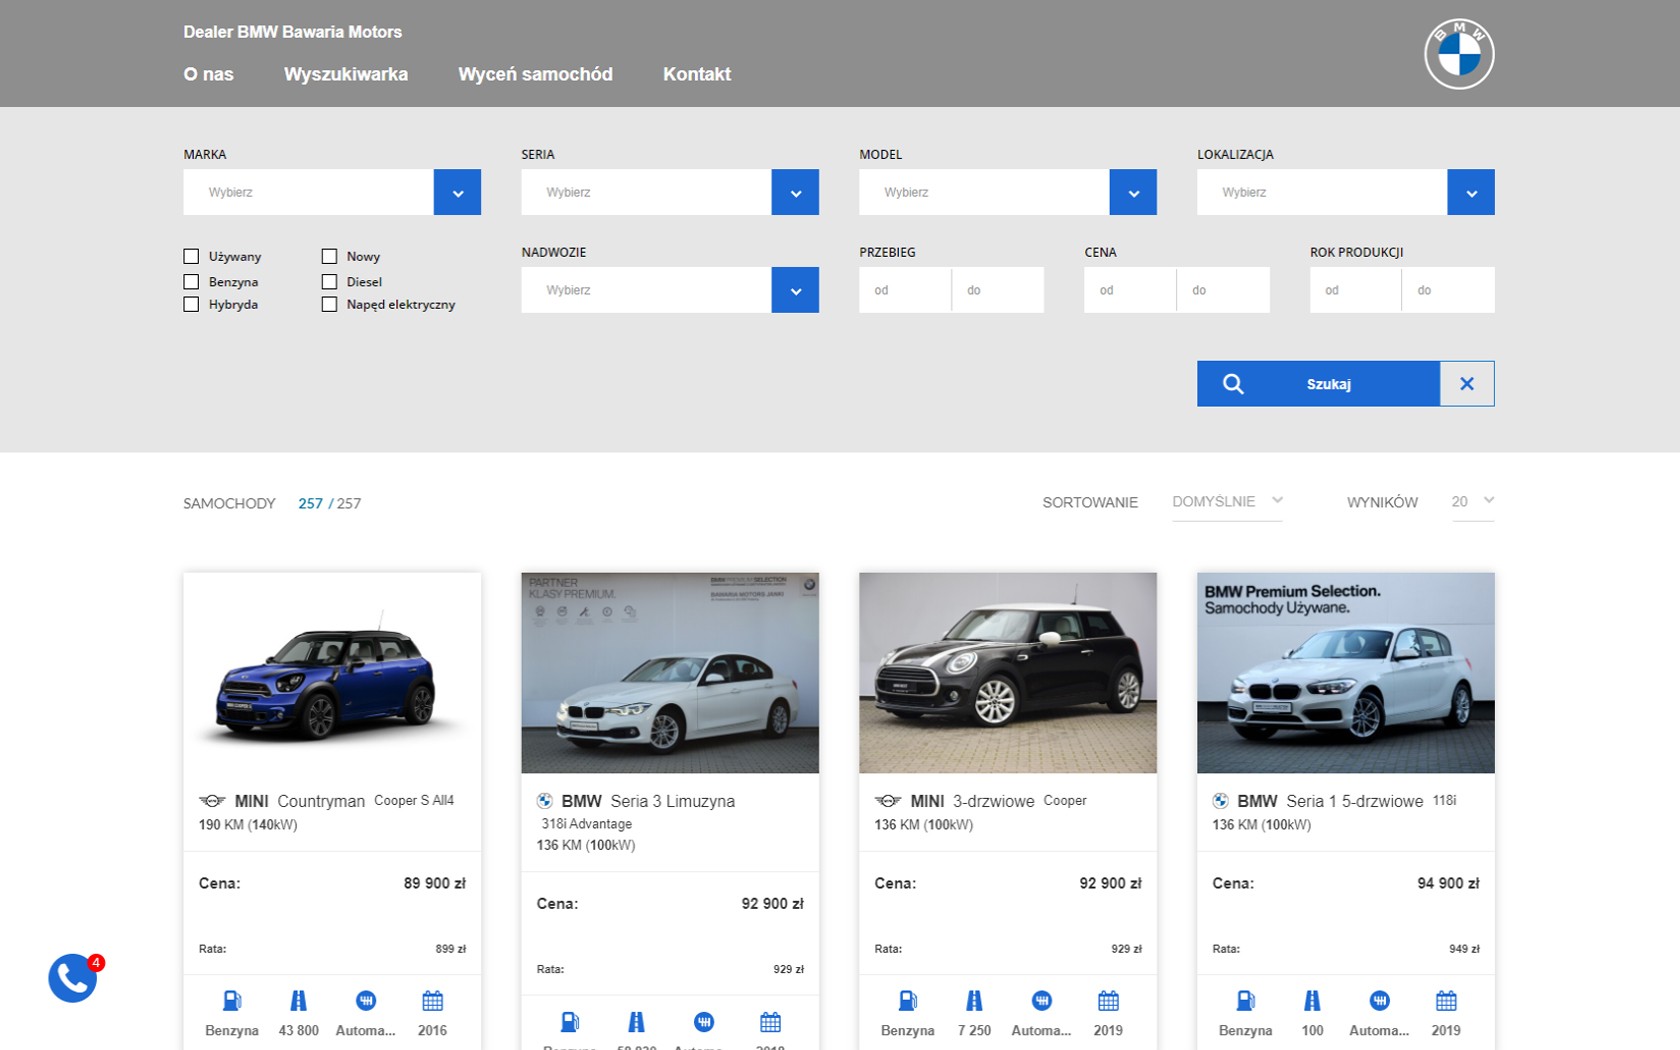This screenshot has height=1050, width=1680.
Task: Click the magnifier icon in the Szukaj button
Action: click(1233, 384)
